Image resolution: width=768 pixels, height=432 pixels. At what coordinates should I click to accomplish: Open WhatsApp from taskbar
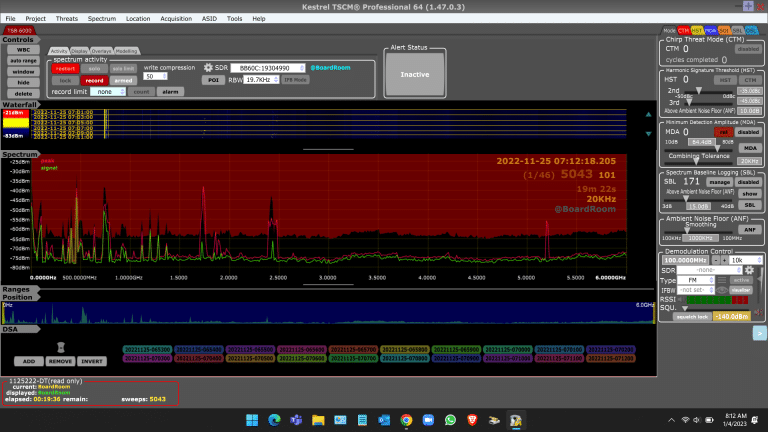(450, 420)
